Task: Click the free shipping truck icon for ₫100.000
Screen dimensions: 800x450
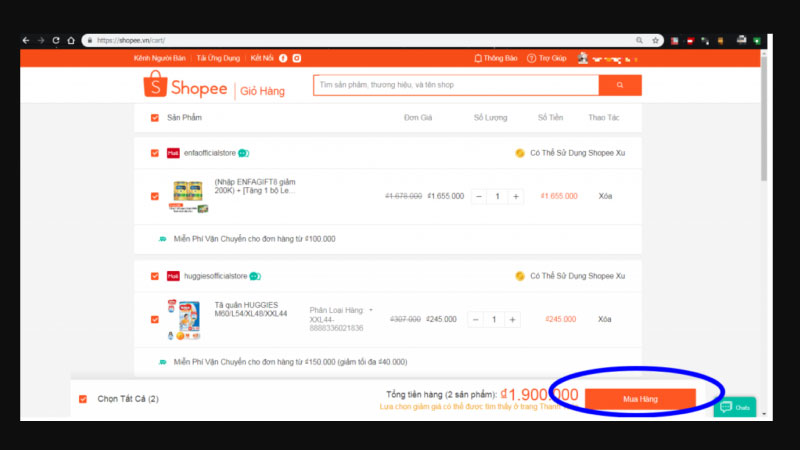Action: (x=162, y=239)
